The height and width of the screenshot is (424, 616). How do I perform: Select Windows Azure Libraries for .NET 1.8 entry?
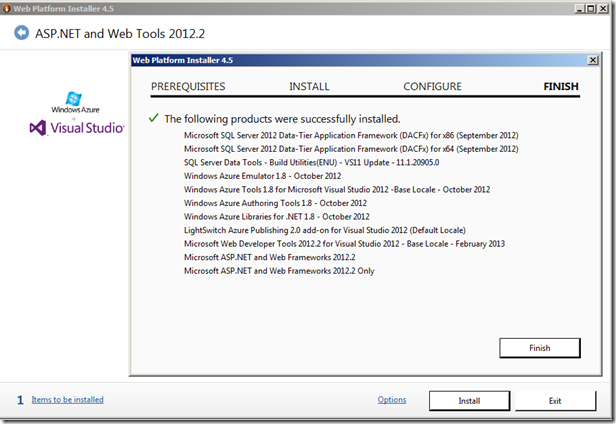coord(277,217)
